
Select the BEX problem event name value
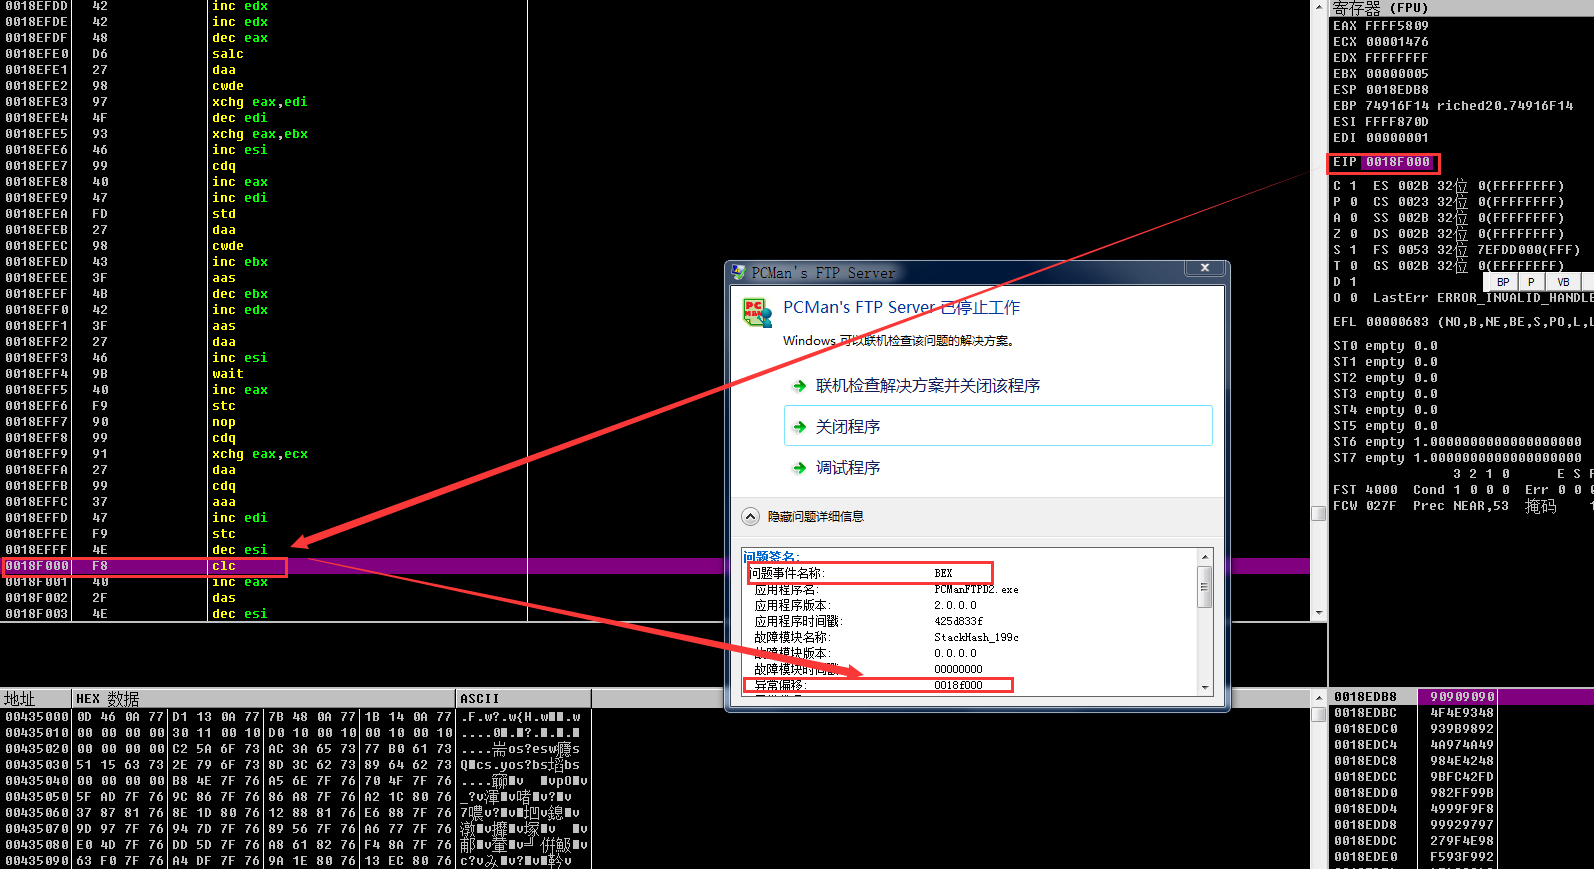(x=943, y=573)
